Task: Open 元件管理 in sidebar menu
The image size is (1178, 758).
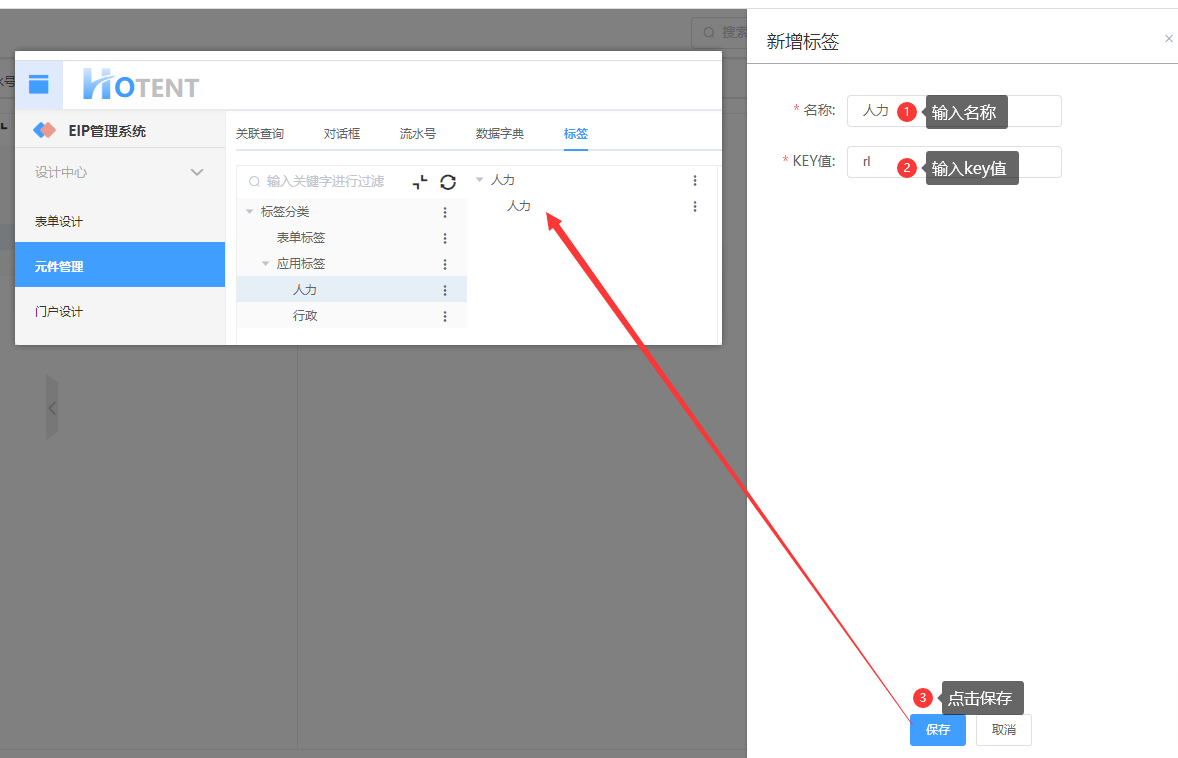Action: click(120, 264)
